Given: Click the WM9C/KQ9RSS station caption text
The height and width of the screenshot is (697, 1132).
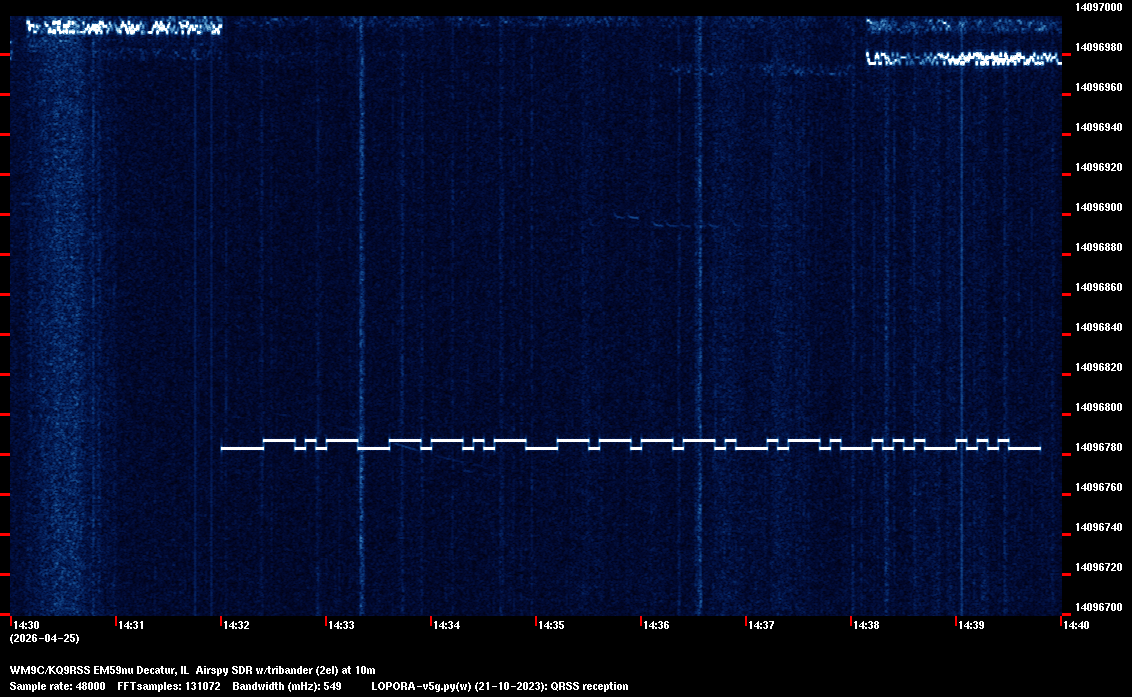Looking at the screenshot, I should coord(192,670).
